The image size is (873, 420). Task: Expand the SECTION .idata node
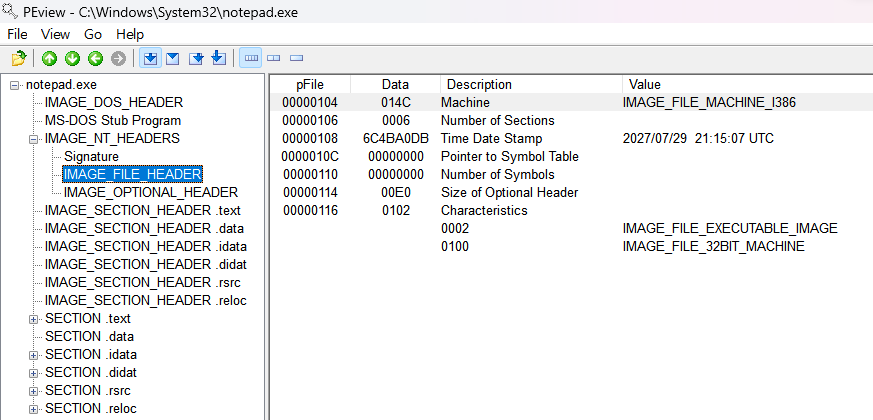coord(33,355)
